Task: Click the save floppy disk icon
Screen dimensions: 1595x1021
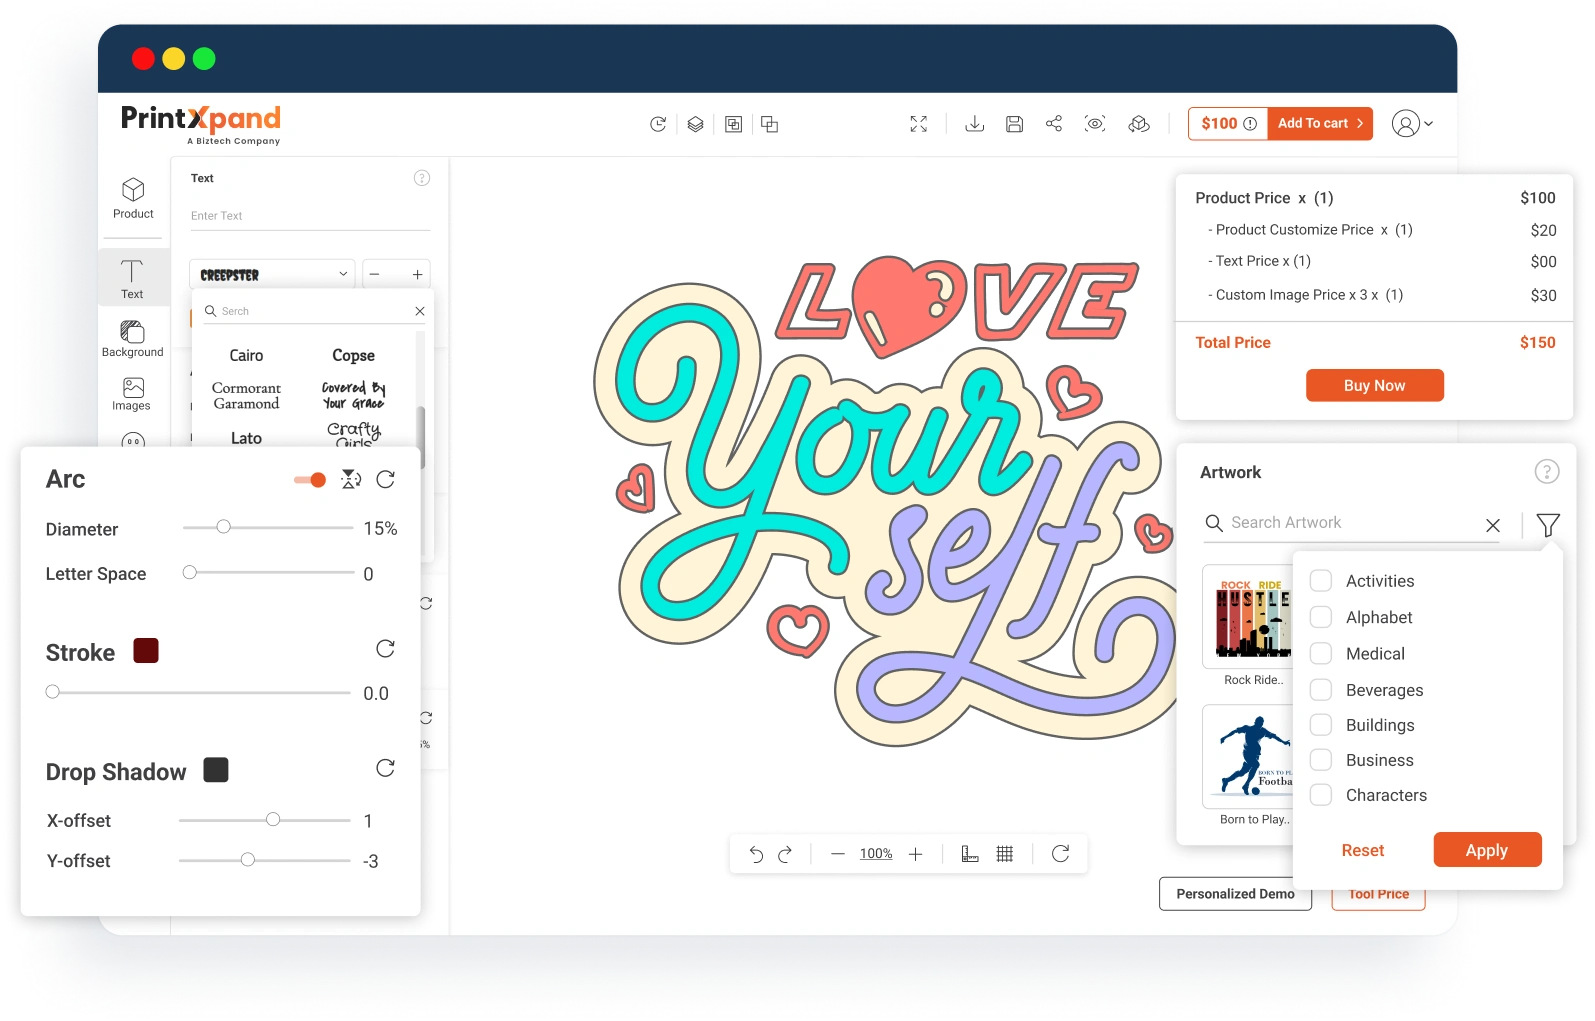Action: tap(1014, 124)
